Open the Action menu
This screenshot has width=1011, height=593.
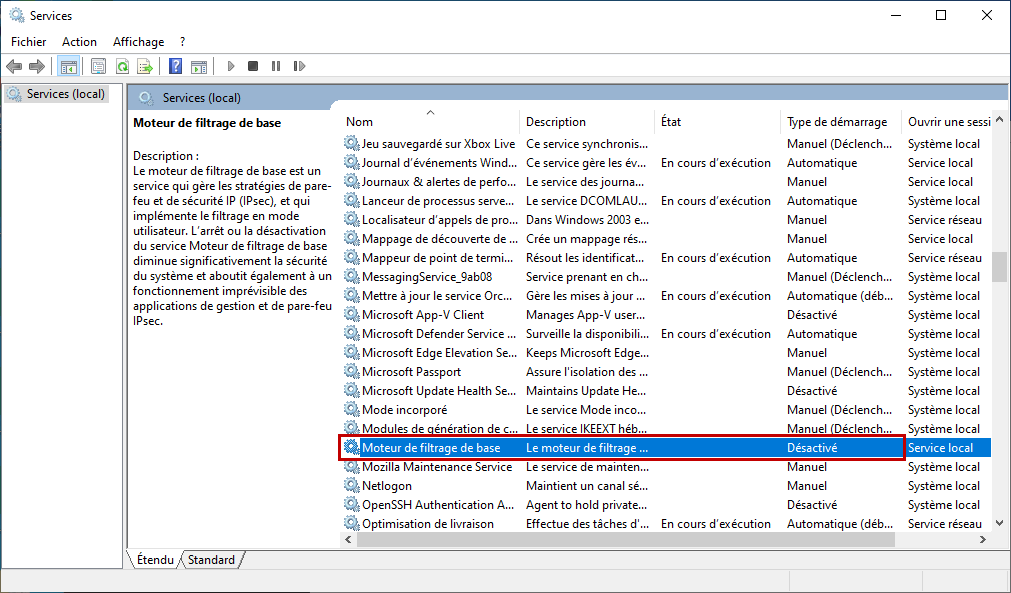point(79,41)
